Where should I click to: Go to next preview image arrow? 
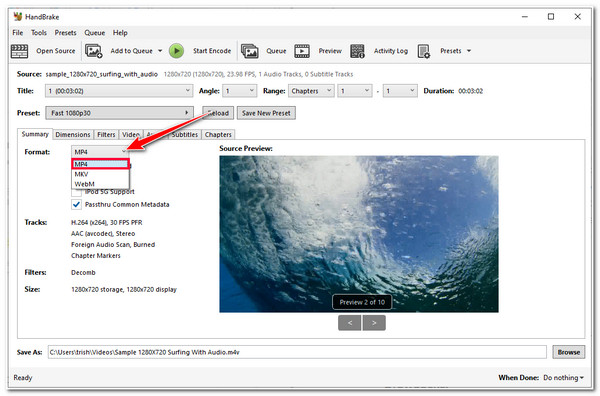(374, 323)
